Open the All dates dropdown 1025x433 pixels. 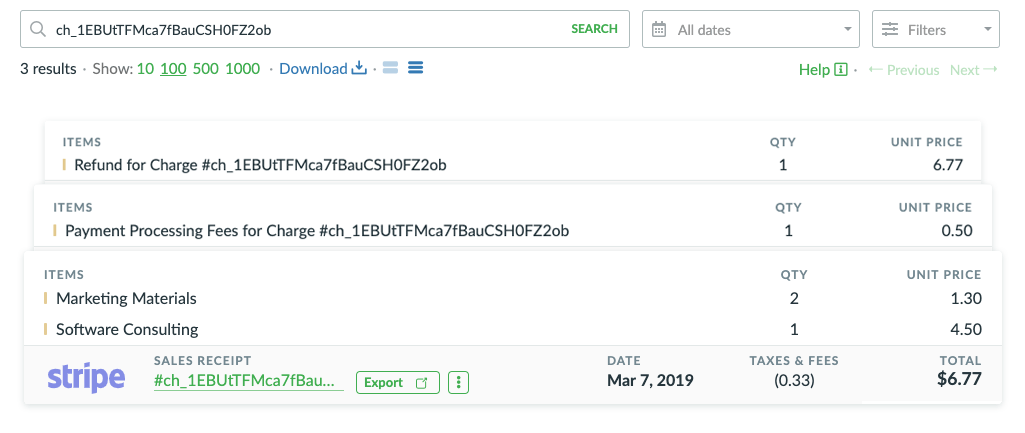point(752,30)
